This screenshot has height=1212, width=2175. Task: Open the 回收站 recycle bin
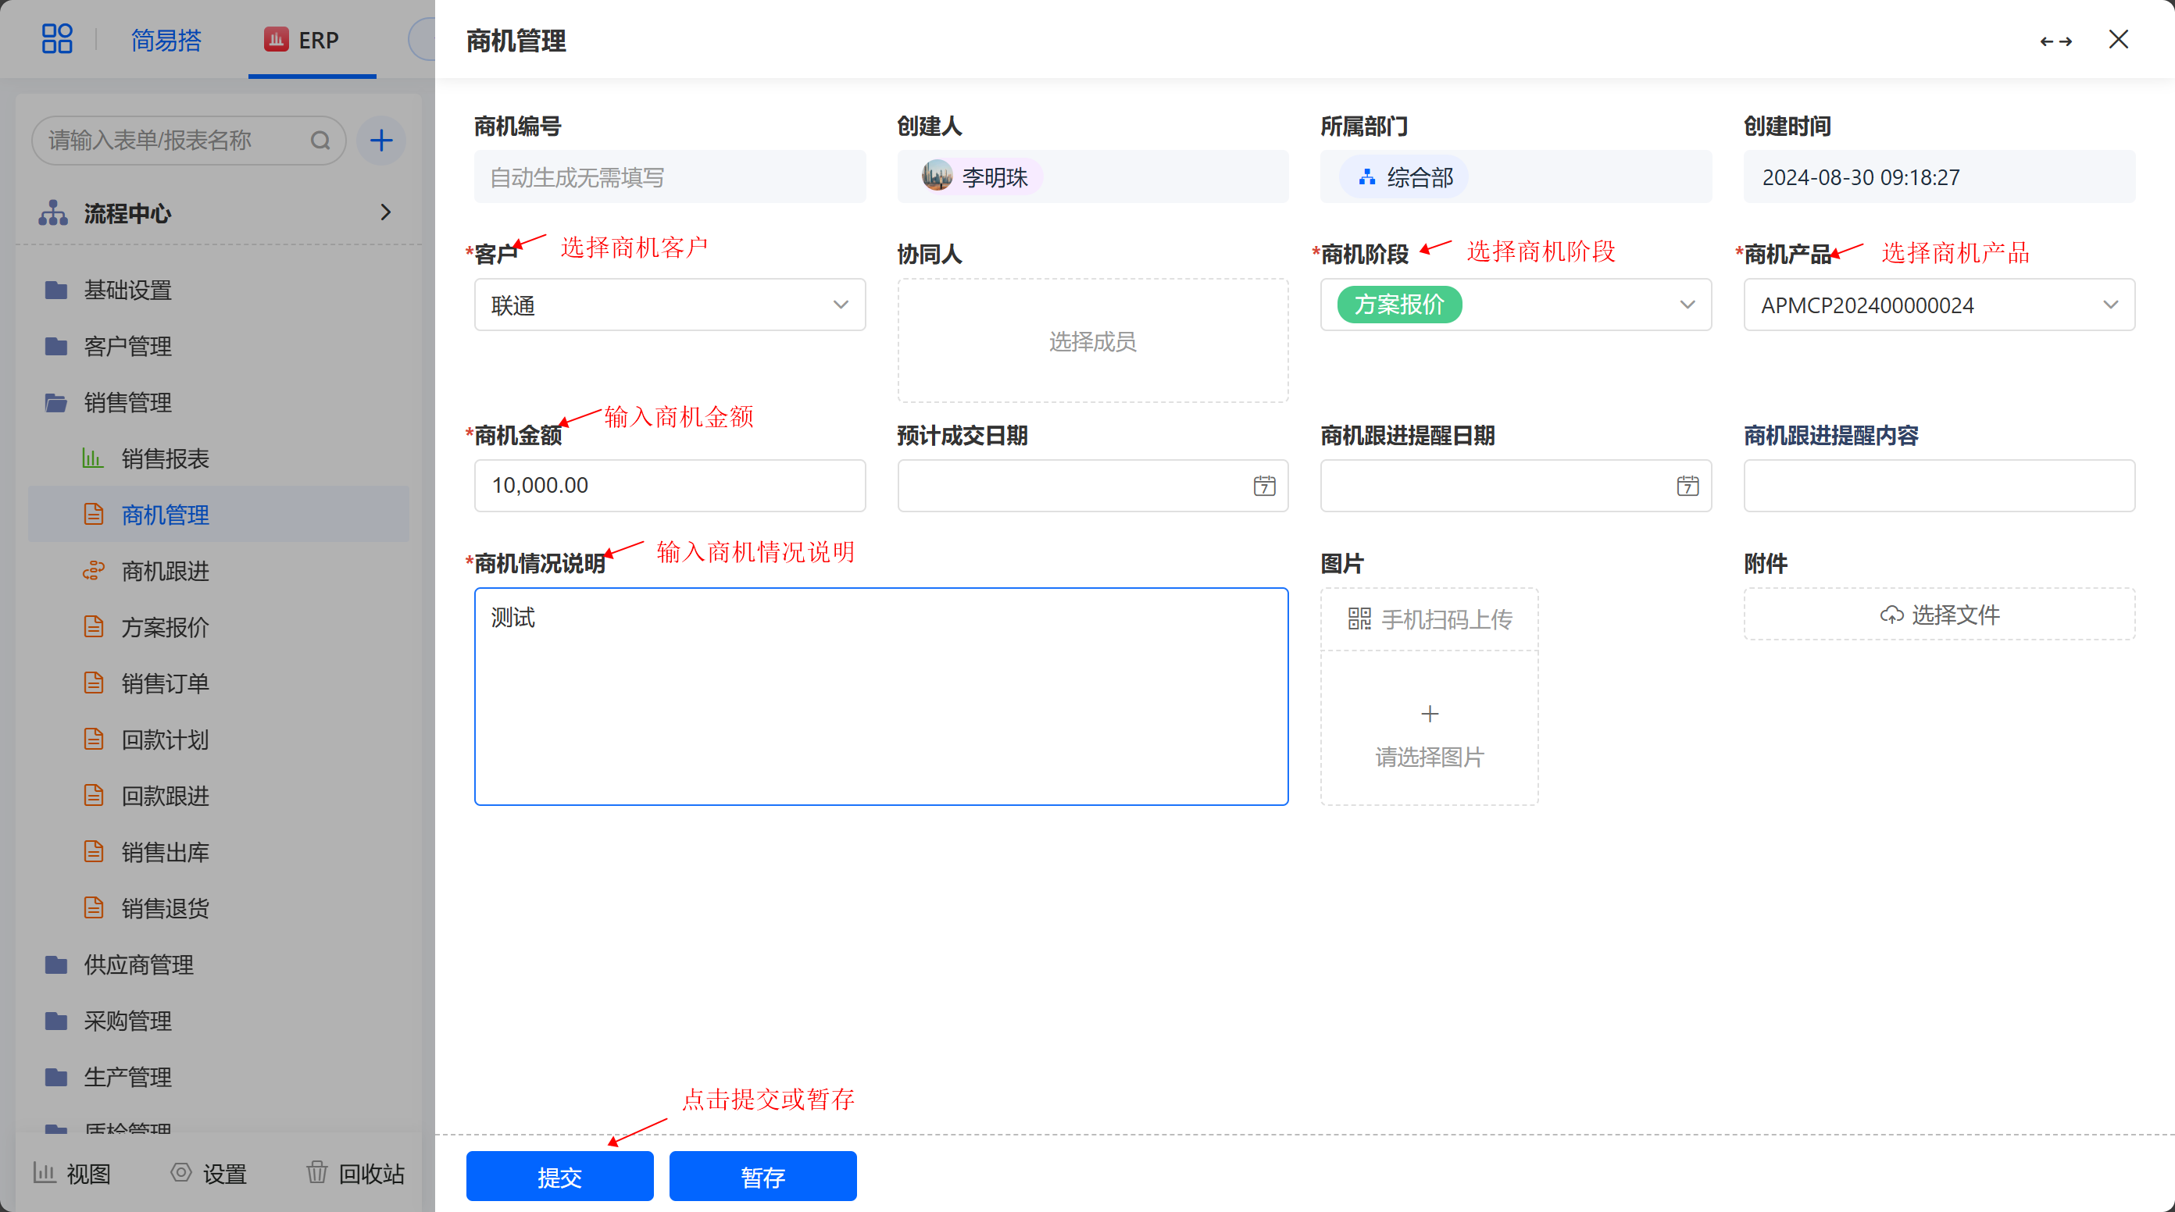pos(355,1173)
